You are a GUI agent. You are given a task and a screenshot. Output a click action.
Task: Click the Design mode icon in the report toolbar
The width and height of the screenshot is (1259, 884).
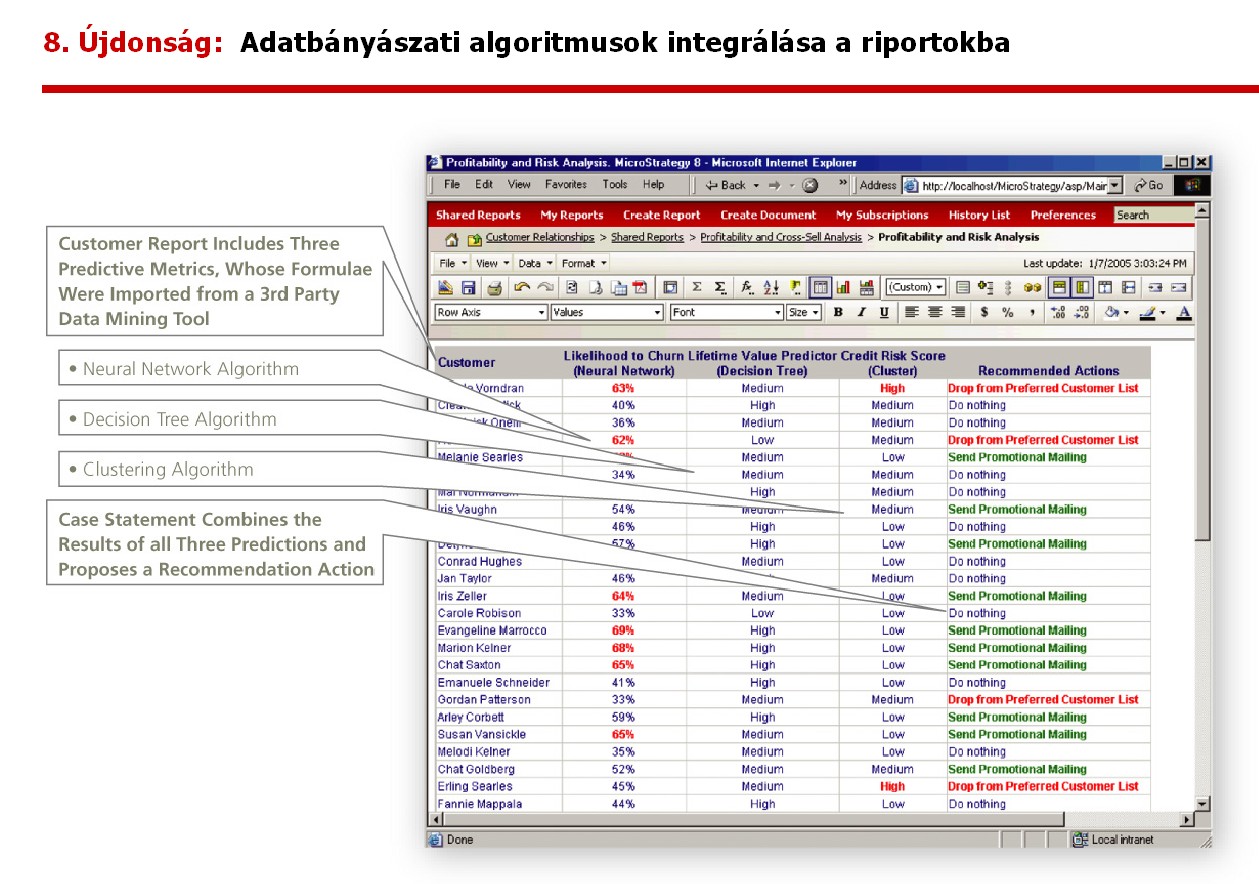point(447,287)
